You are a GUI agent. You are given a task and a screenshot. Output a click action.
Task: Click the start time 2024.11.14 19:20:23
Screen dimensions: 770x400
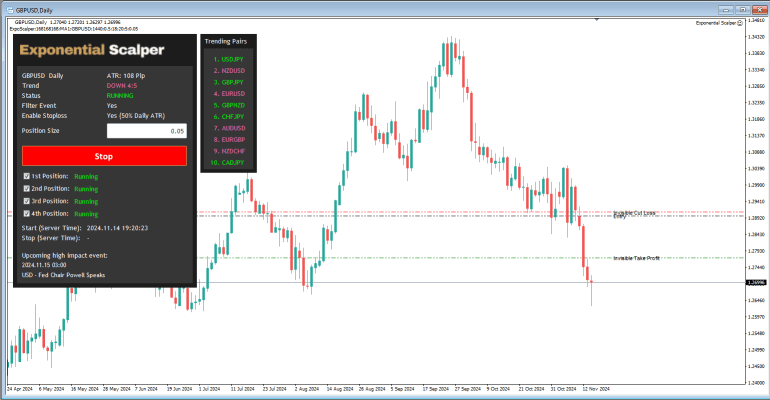pos(117,228)
